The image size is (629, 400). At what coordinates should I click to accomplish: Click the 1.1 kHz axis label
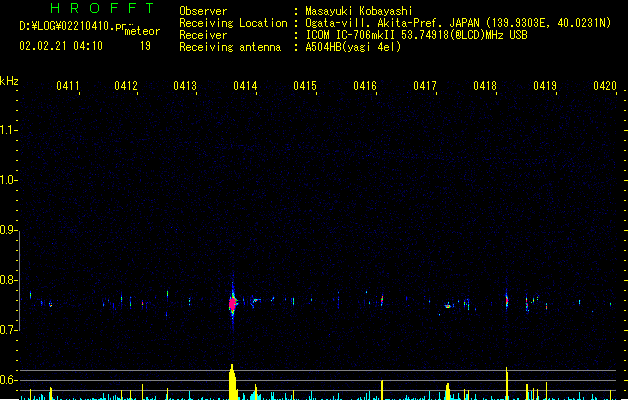[8, 130]
